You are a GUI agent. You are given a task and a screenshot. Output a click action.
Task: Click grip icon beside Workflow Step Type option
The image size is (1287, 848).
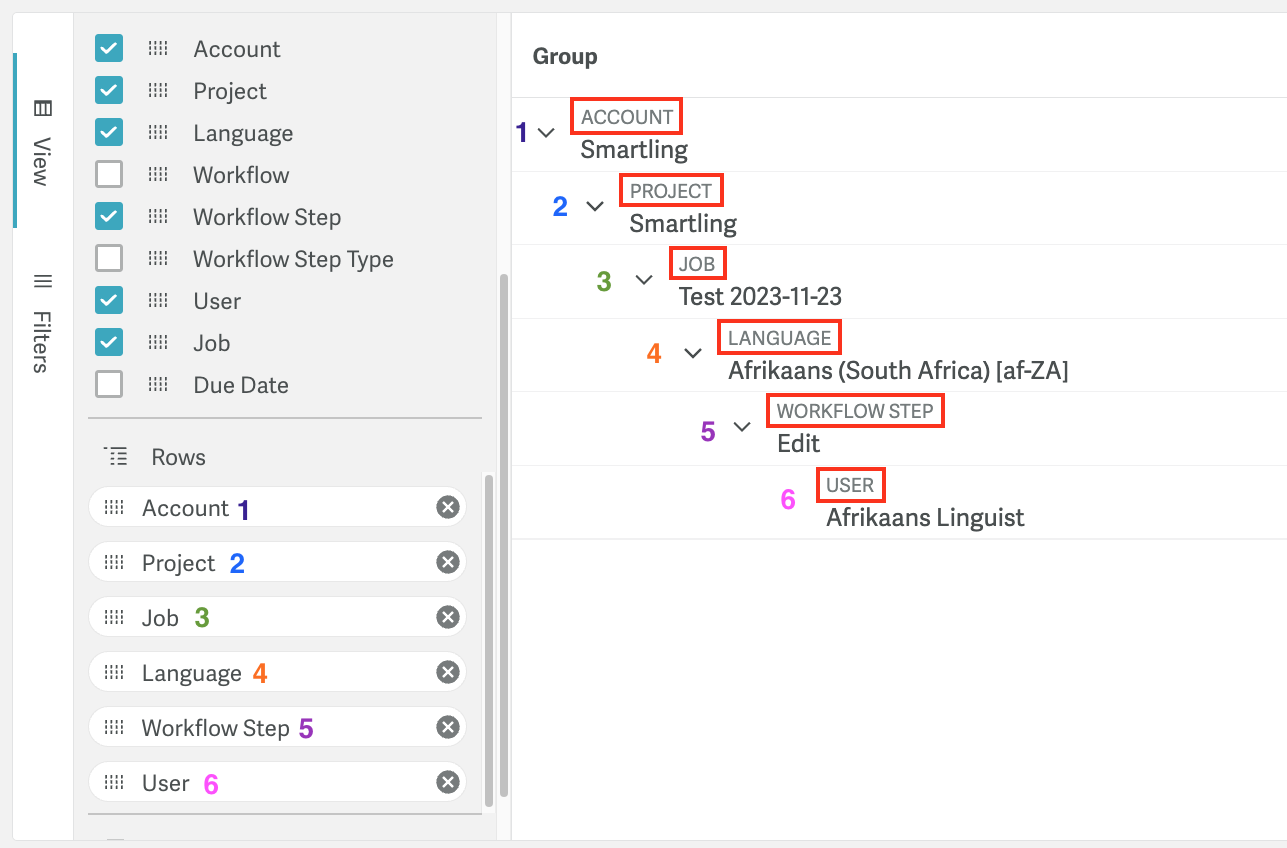point(158,259)
